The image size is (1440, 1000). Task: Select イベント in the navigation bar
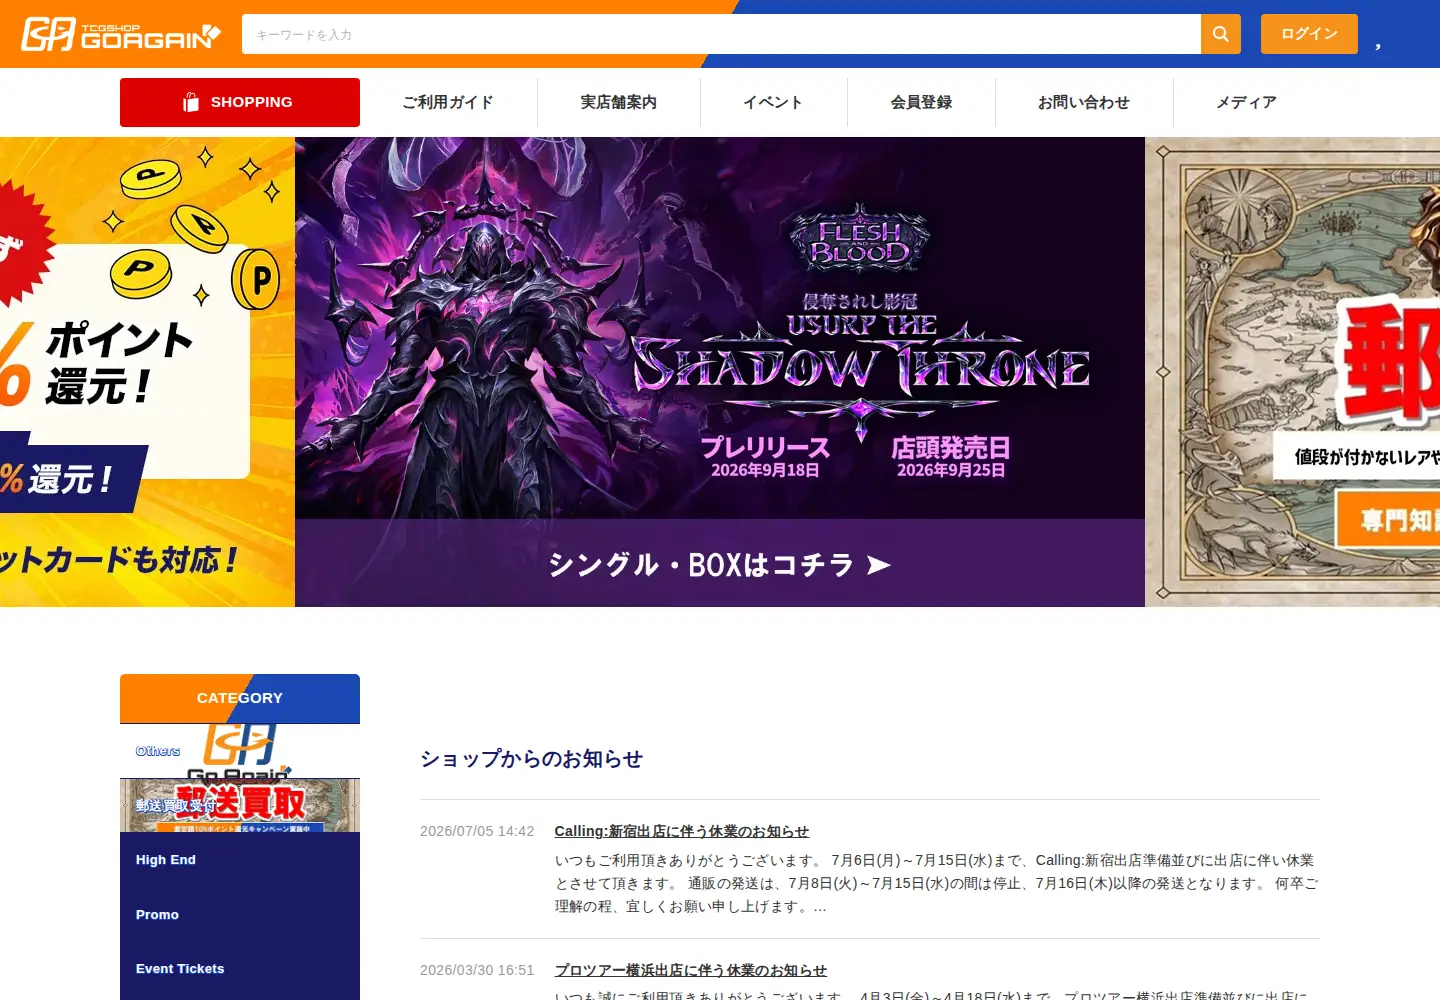[x=773, y=102]
